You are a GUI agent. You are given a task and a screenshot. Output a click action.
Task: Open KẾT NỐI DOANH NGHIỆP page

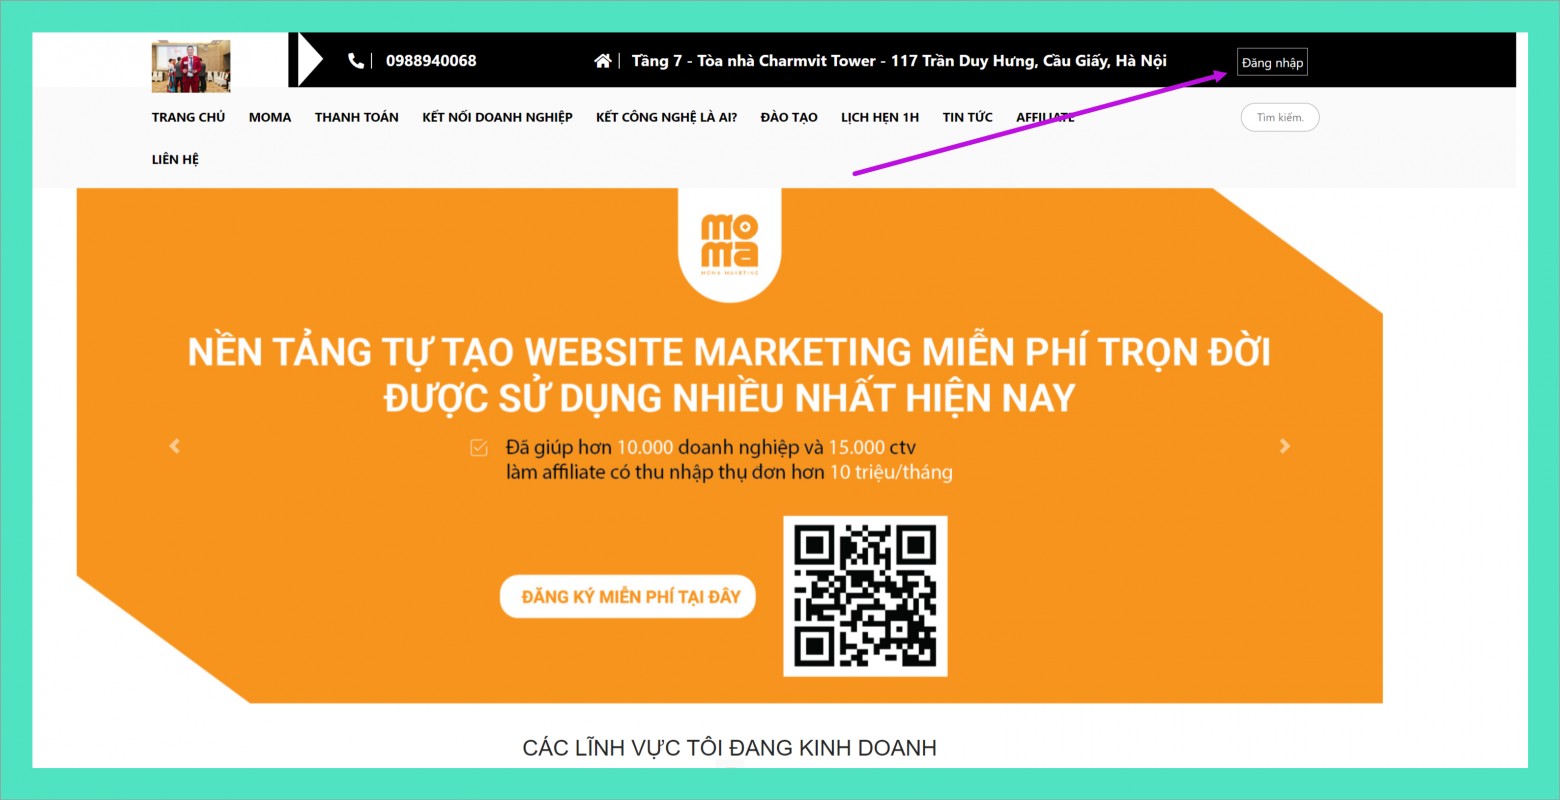tap(497, 118)
